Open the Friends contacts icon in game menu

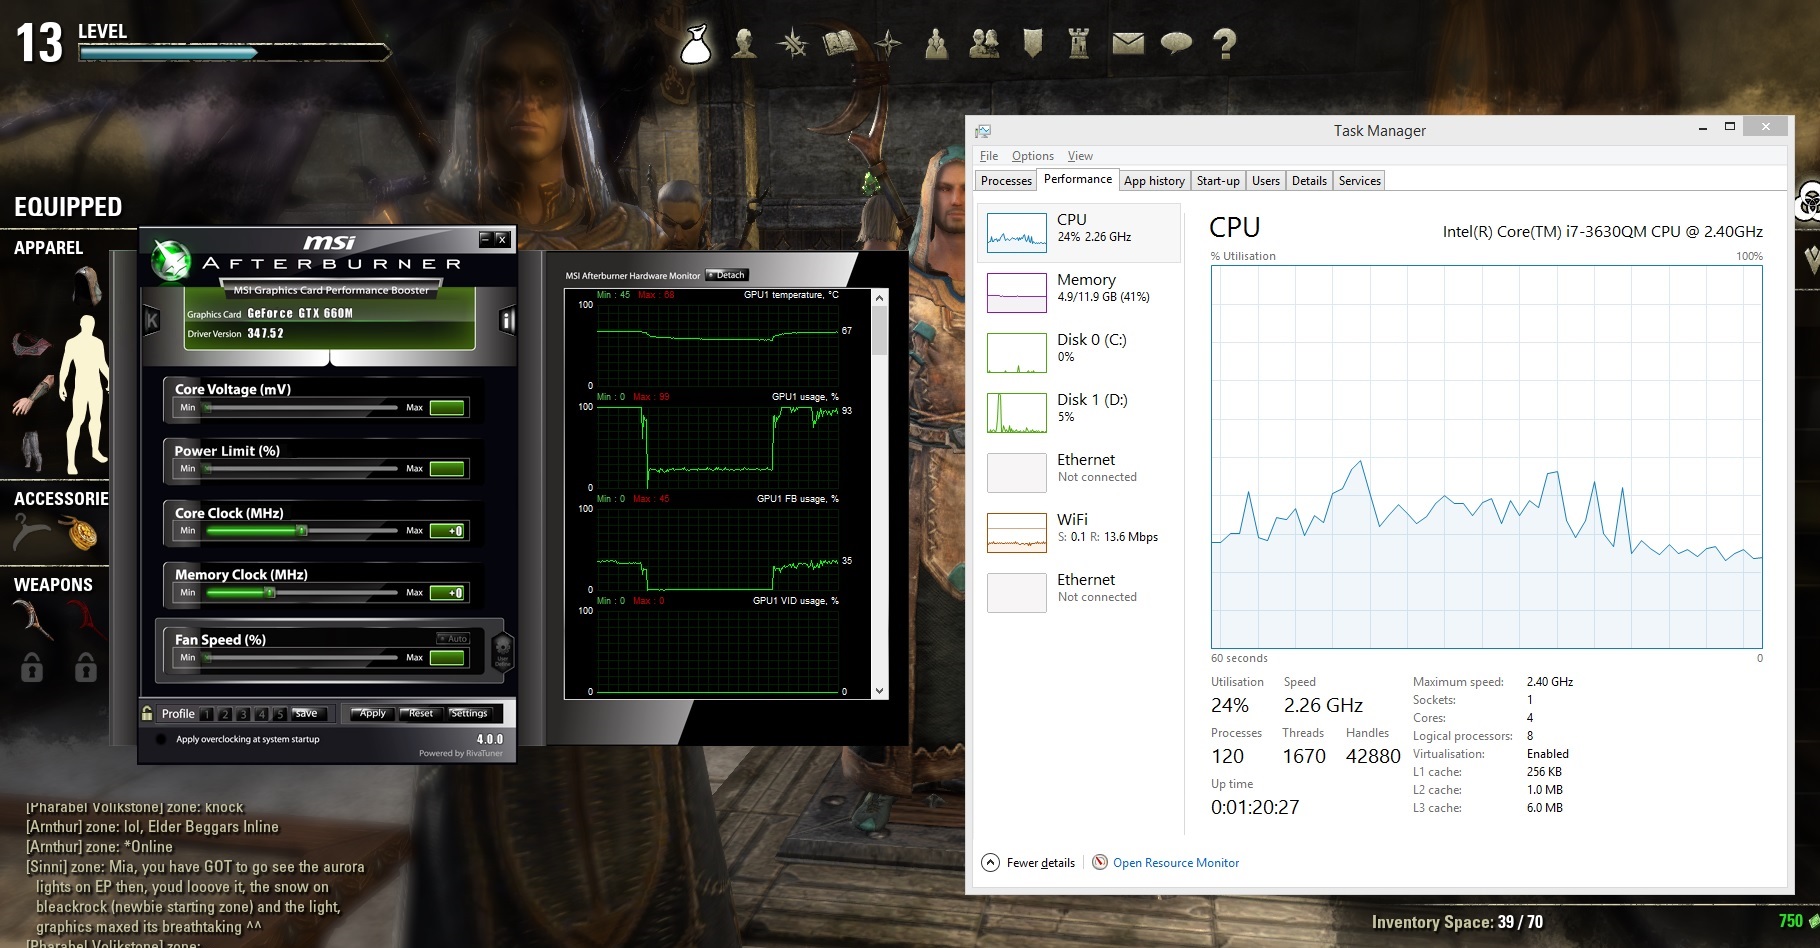(984, 43)
